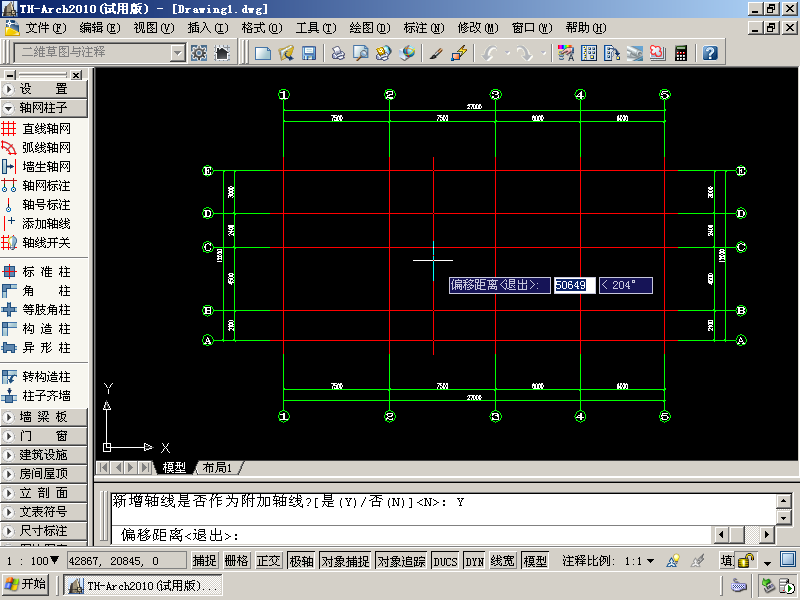Viewport: 800px width, 600px height.
Task: Open the 标注(N) menu
Action: click(x=424, y=28)
